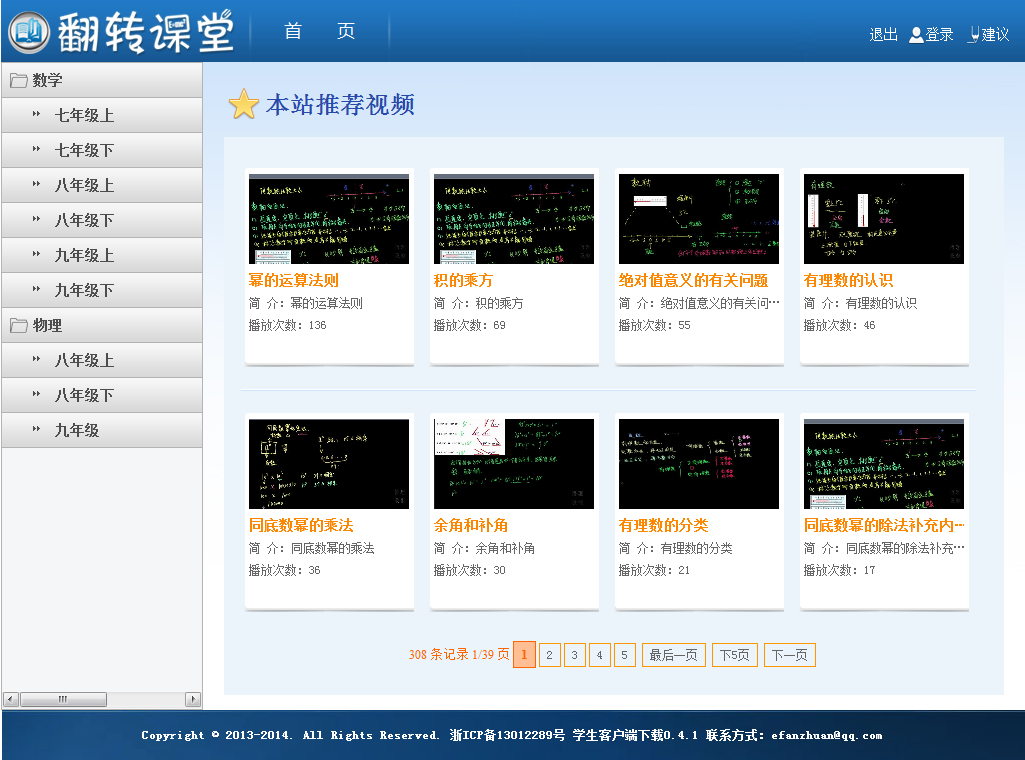Image resolution: width=1025 pixels, height=760 pixels.
Task: Select 七年级上 under 数学
Action: click(102, 116)
